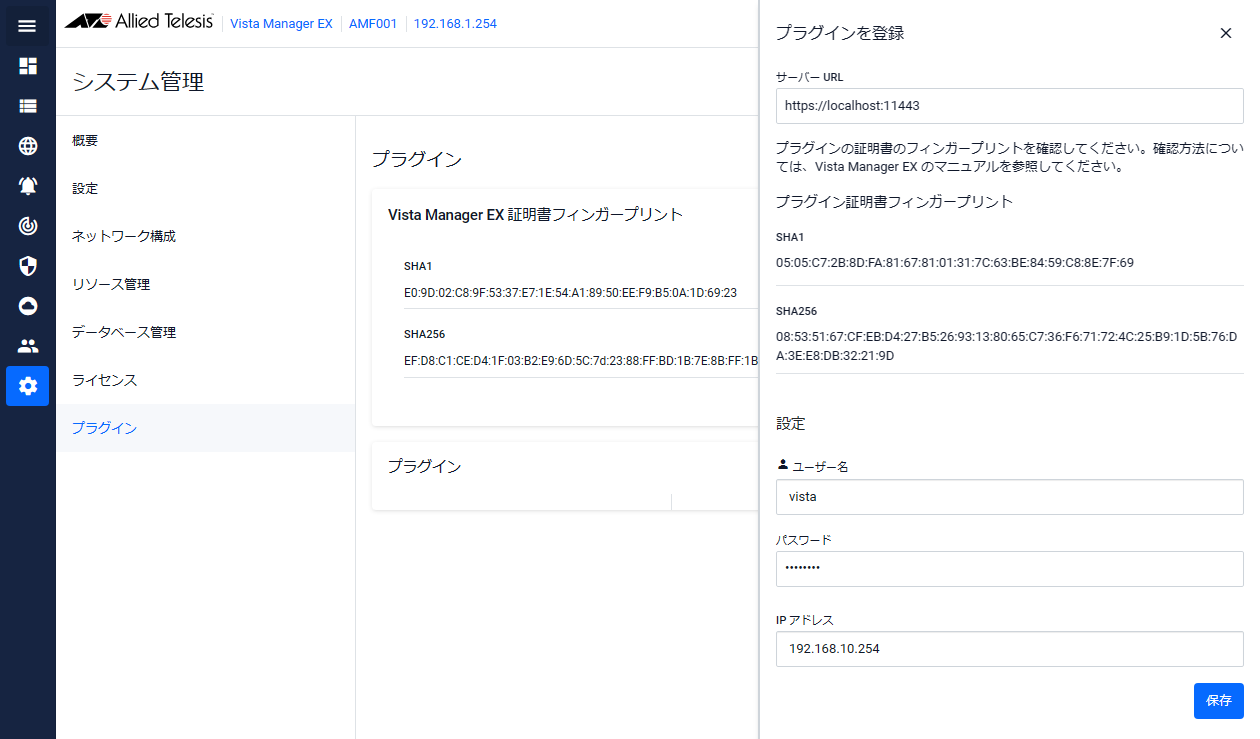Viewport: 1260px width, 739px height.
Task: Click the globe network icon
Action: (27, 146)
